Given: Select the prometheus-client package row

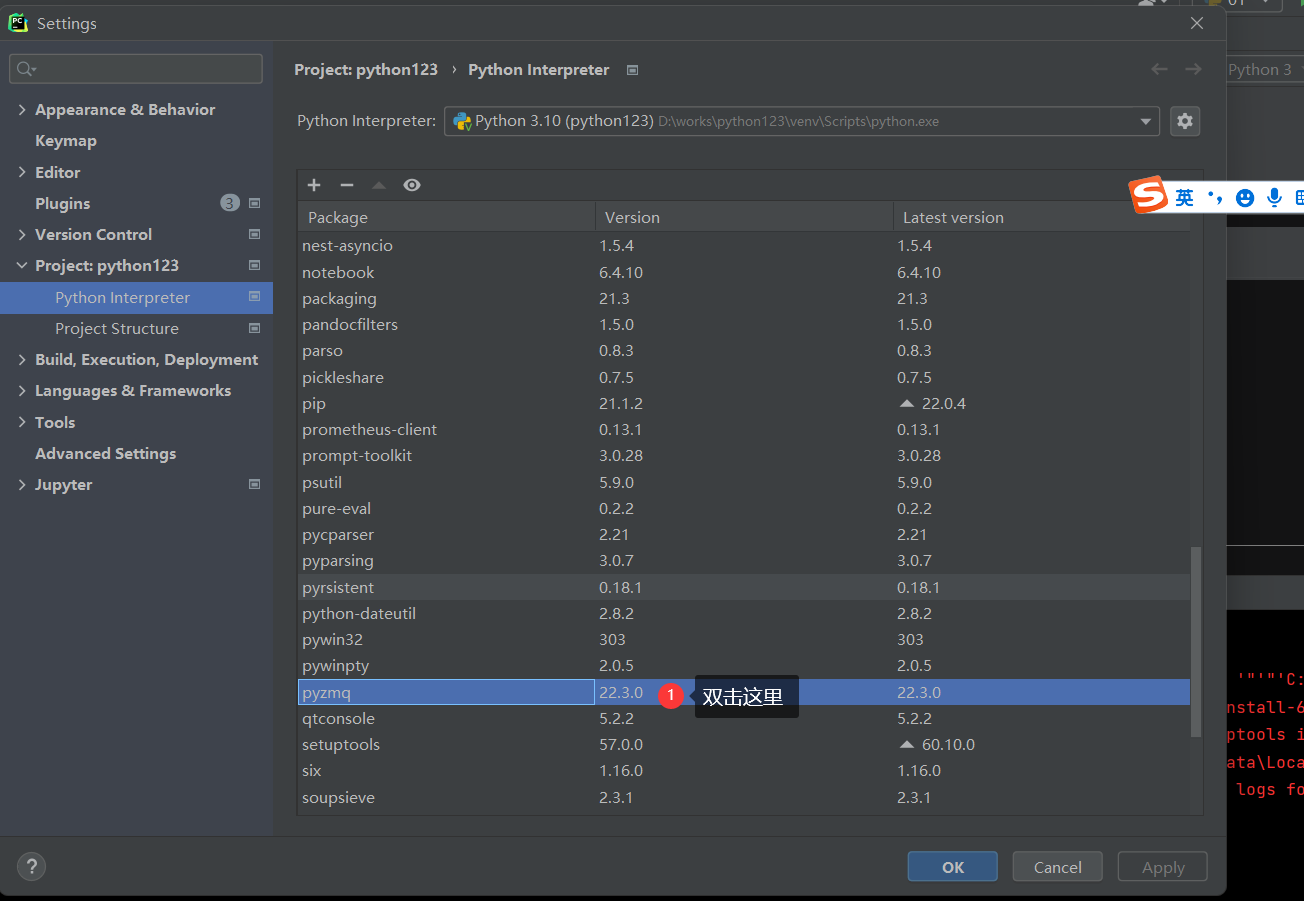Looking at the screenshot, I should click(744, 429).
